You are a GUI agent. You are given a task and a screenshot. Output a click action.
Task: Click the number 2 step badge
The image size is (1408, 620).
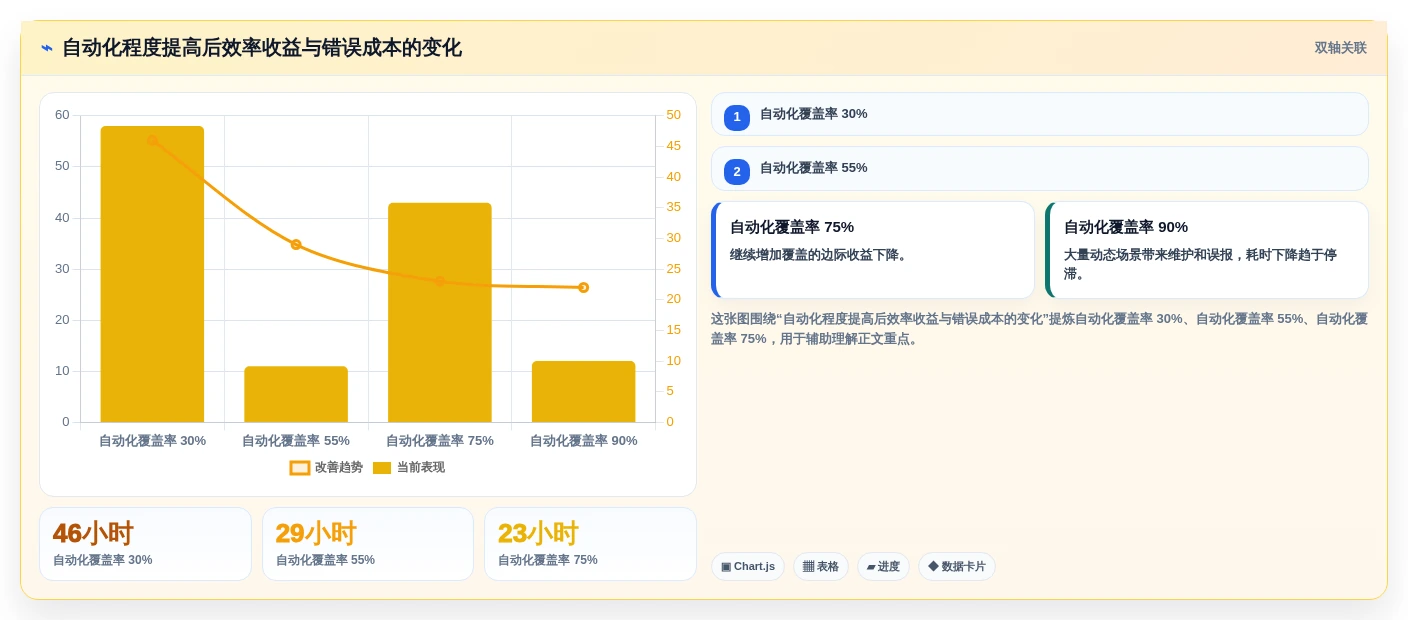click(737, 172)
